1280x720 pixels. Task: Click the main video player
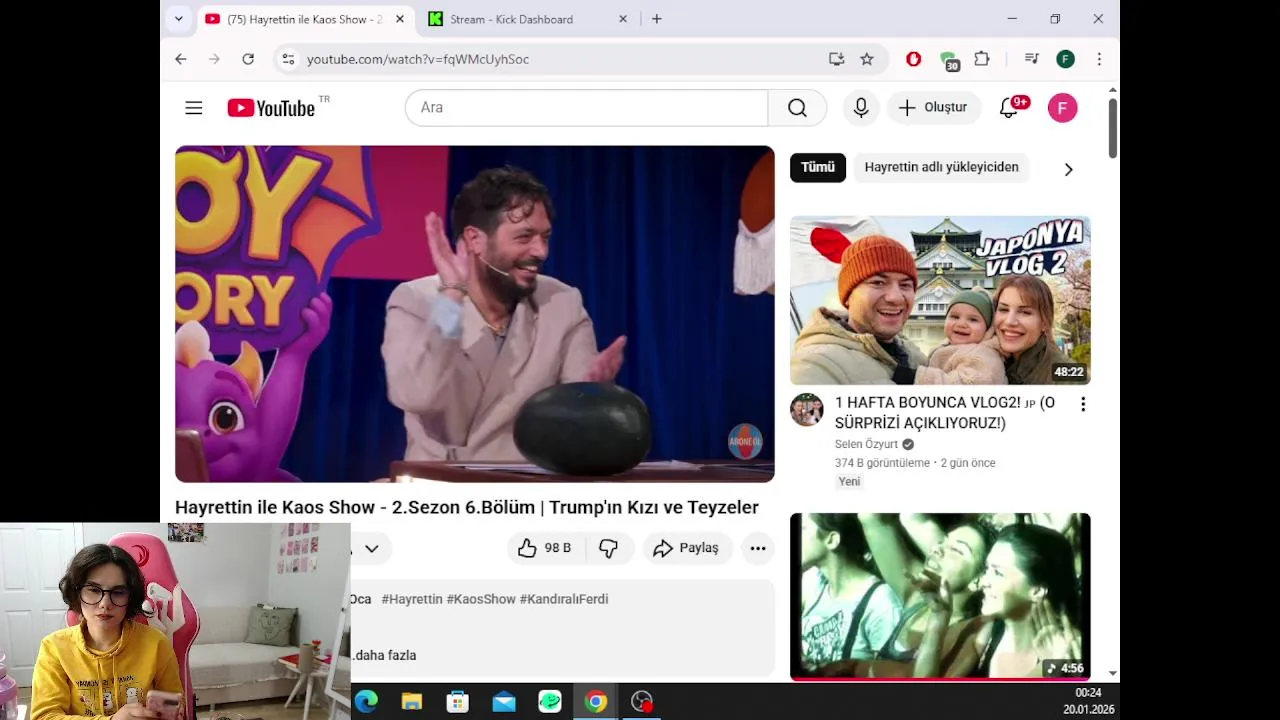[475, 314]
